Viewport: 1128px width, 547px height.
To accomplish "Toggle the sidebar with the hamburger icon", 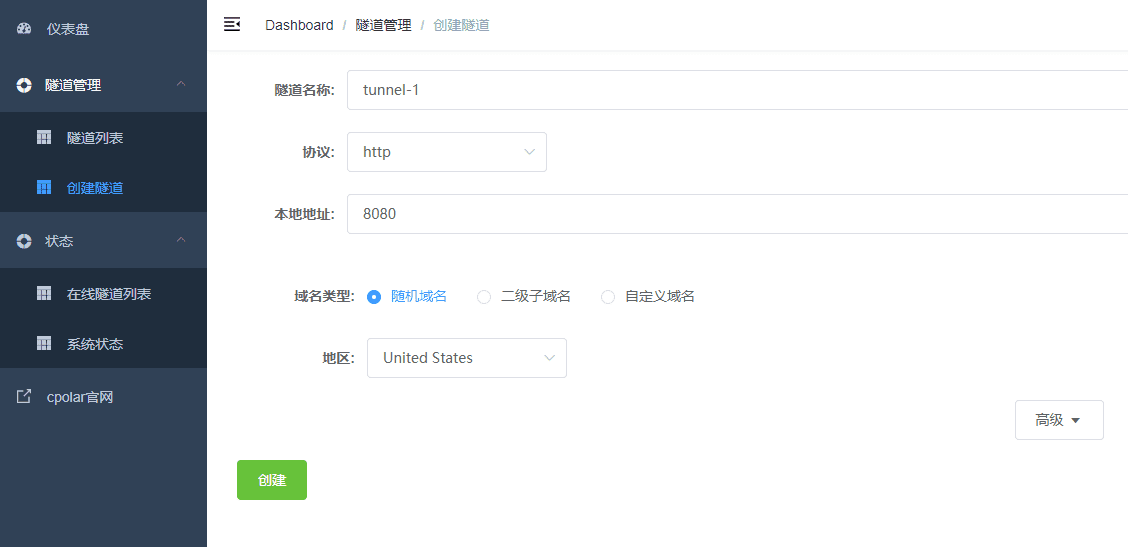I will [232, 24].
